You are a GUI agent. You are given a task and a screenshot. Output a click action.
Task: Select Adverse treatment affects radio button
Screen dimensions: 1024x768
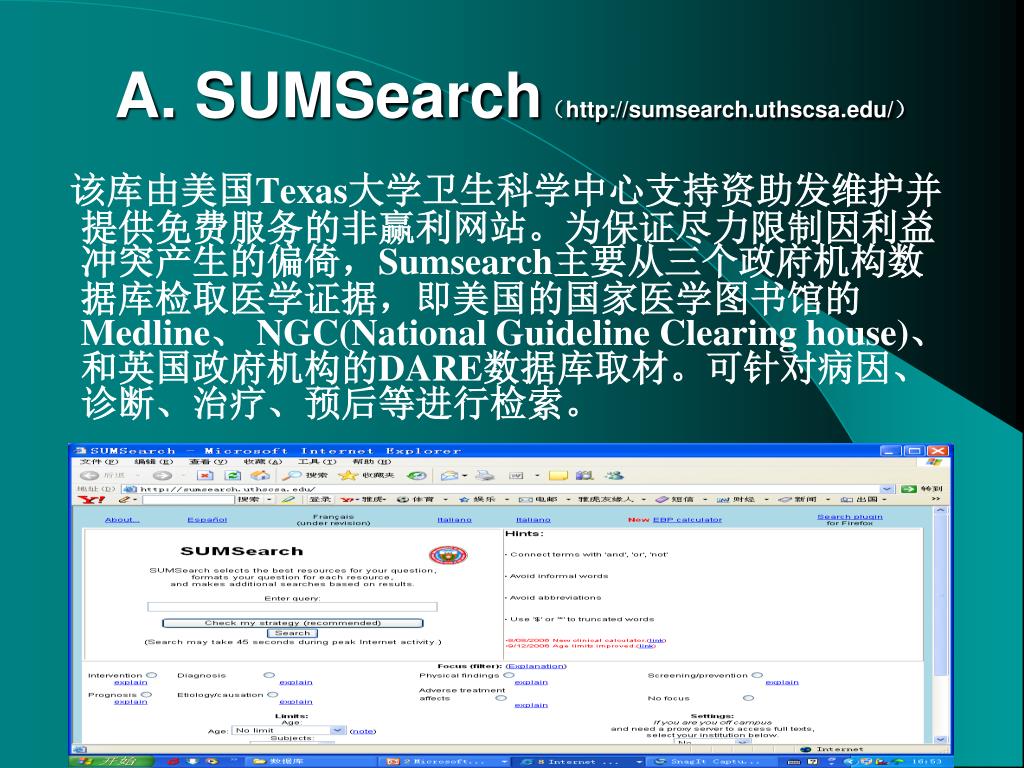(x=501, y=698)
